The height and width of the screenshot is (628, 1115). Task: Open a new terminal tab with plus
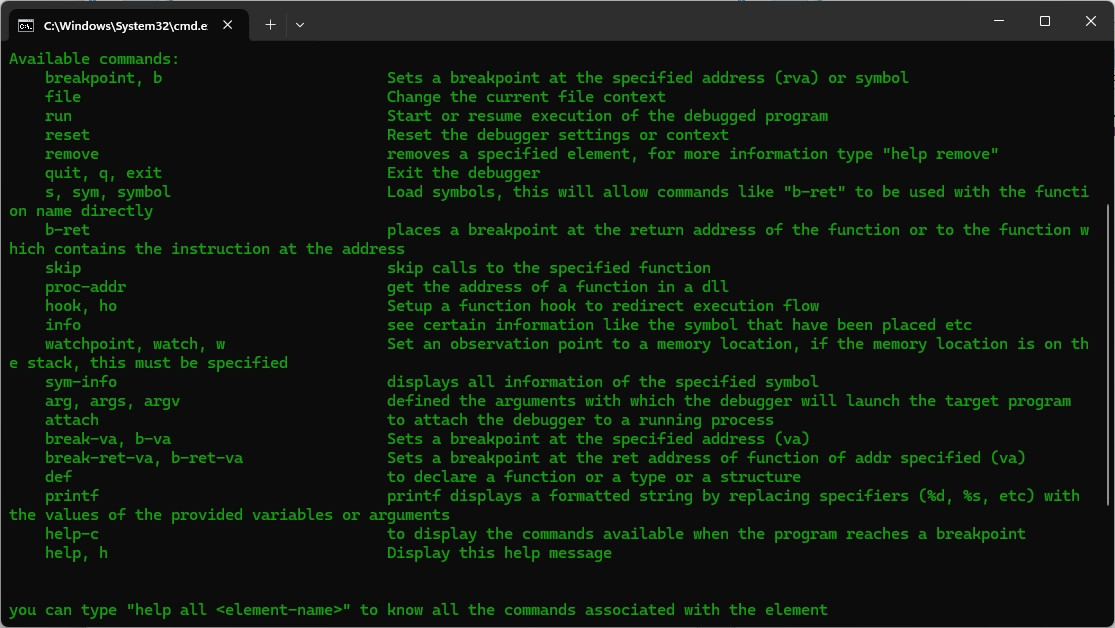tap(270, 25)
